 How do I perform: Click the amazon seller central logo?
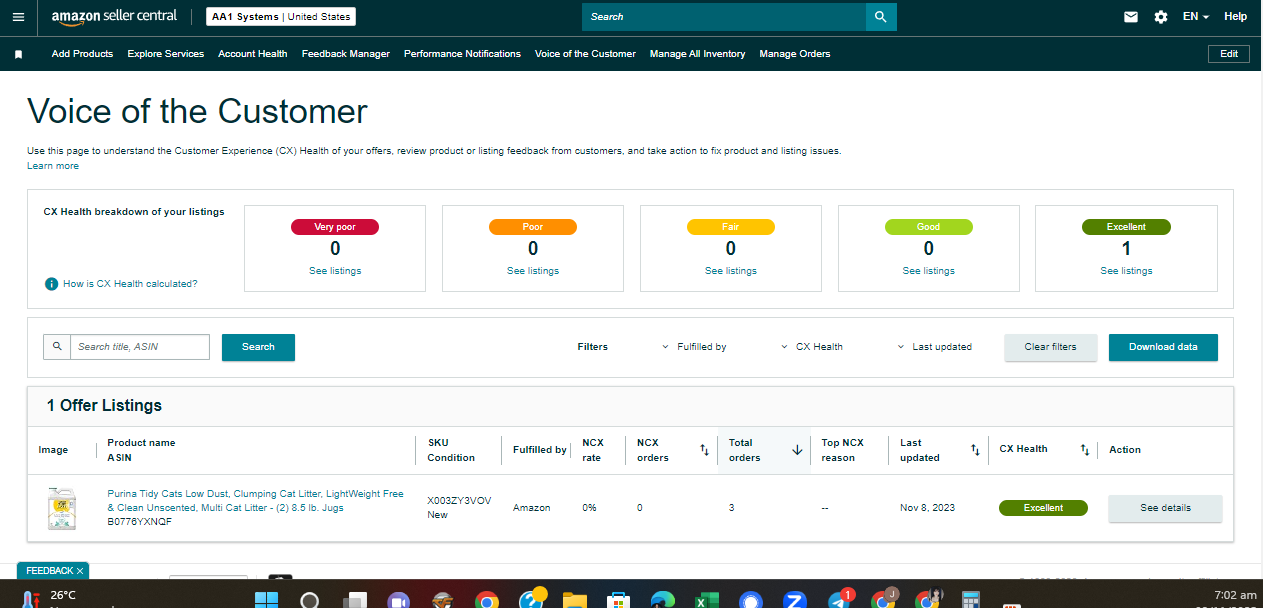click(x=114, y=17)
